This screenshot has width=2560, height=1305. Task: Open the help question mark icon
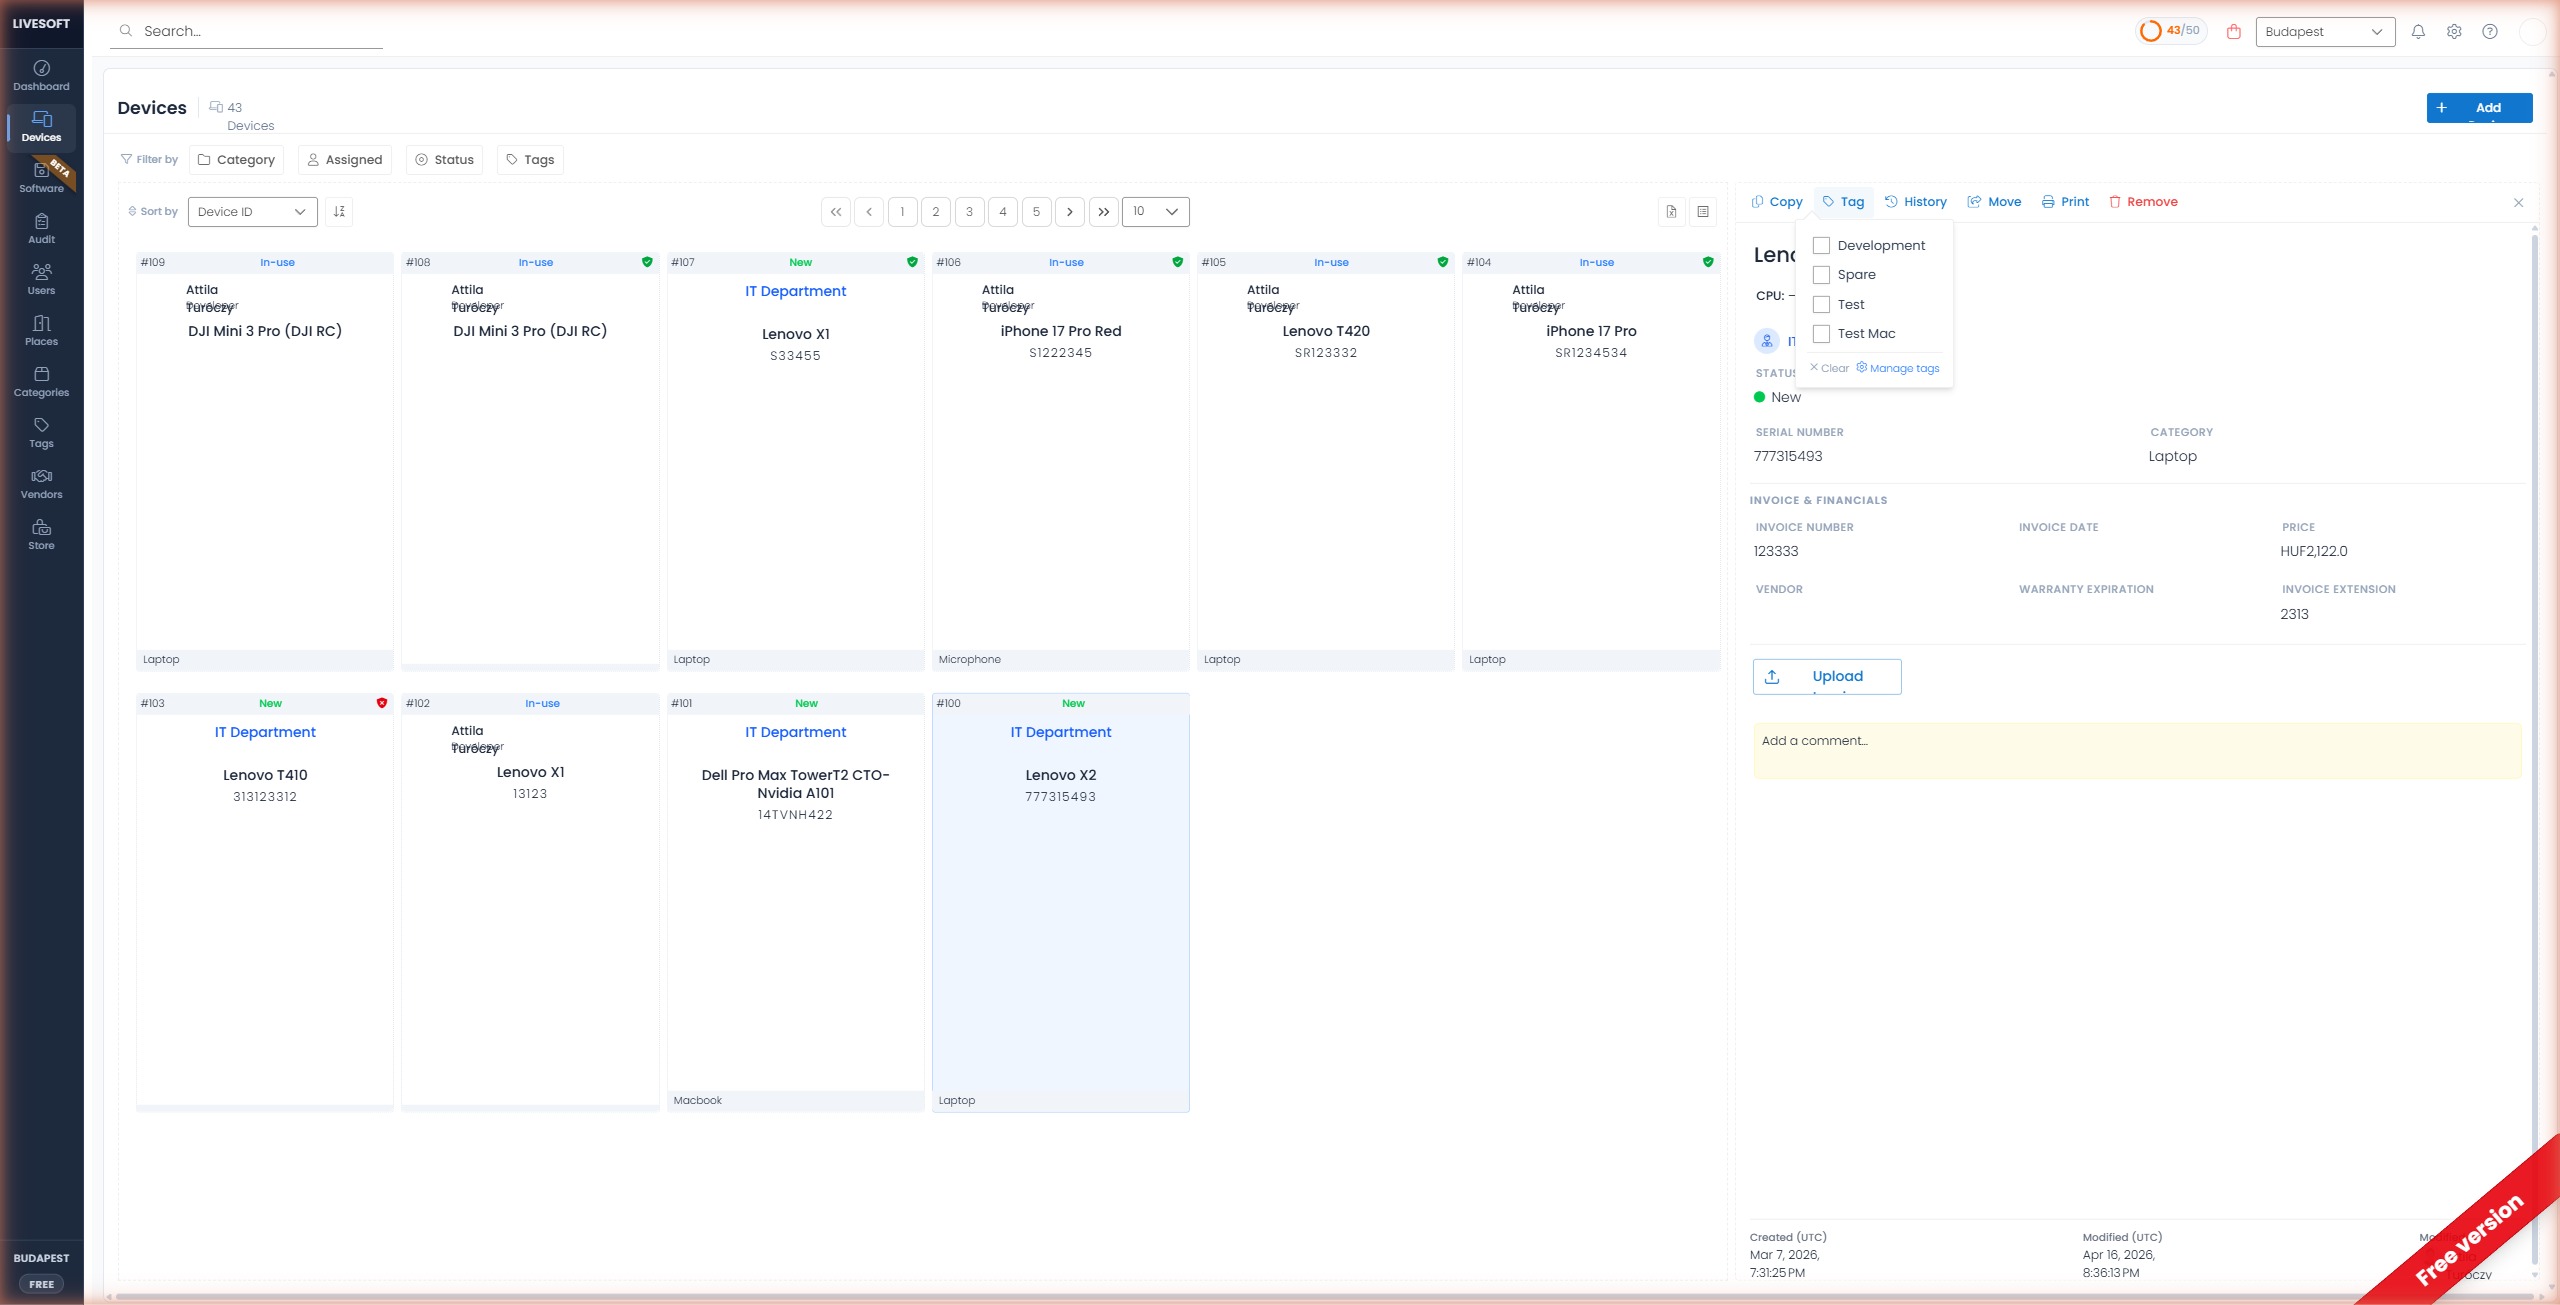point(2490,31)
